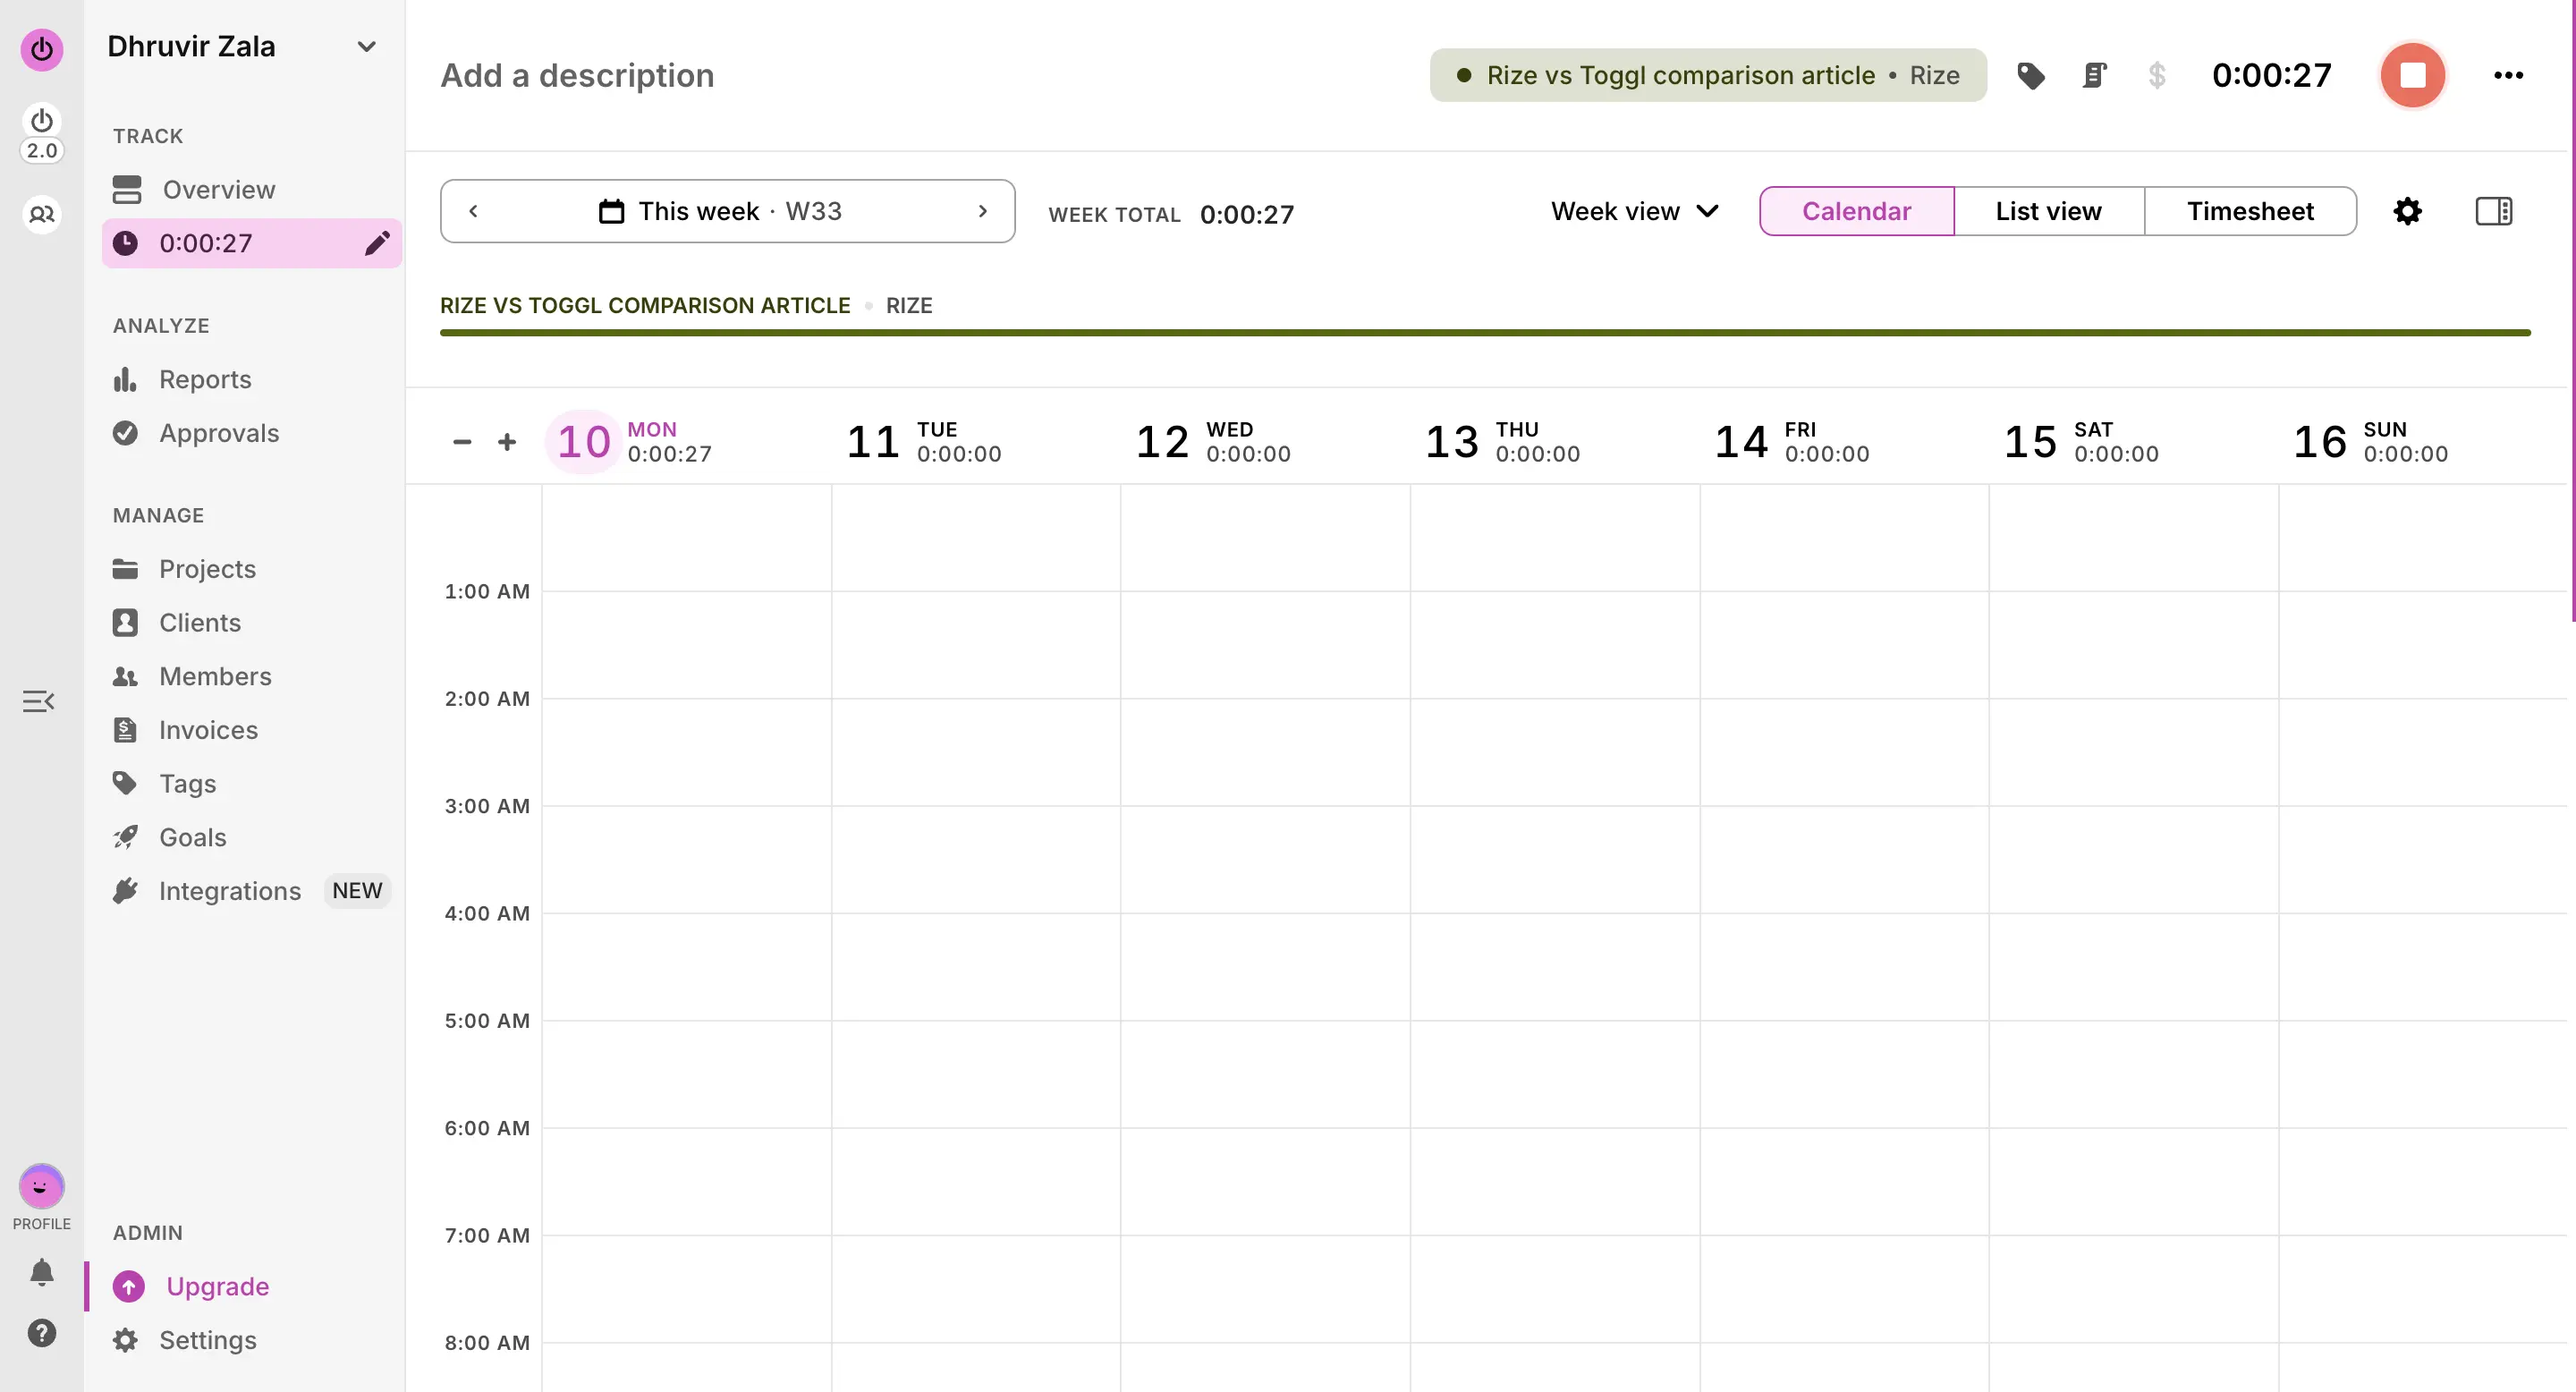Select Thursday 13 day header

[x=1502, y=441]
